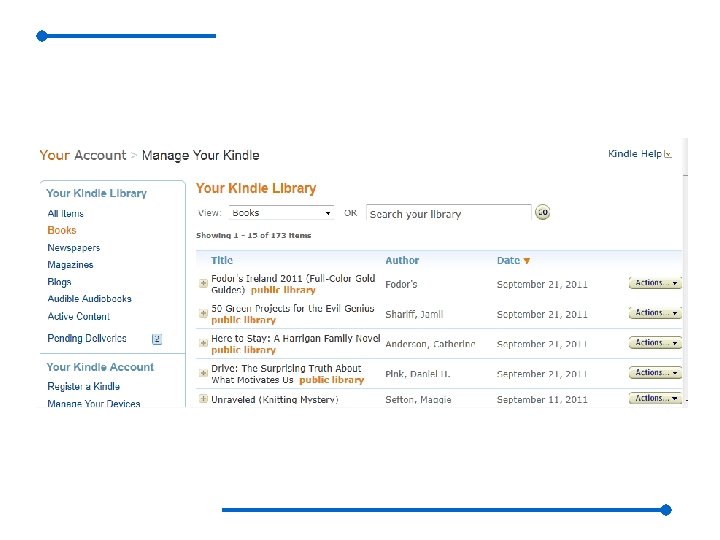Go to Your Account breadcrumb

pyautogui.click(x=83, y=155)
